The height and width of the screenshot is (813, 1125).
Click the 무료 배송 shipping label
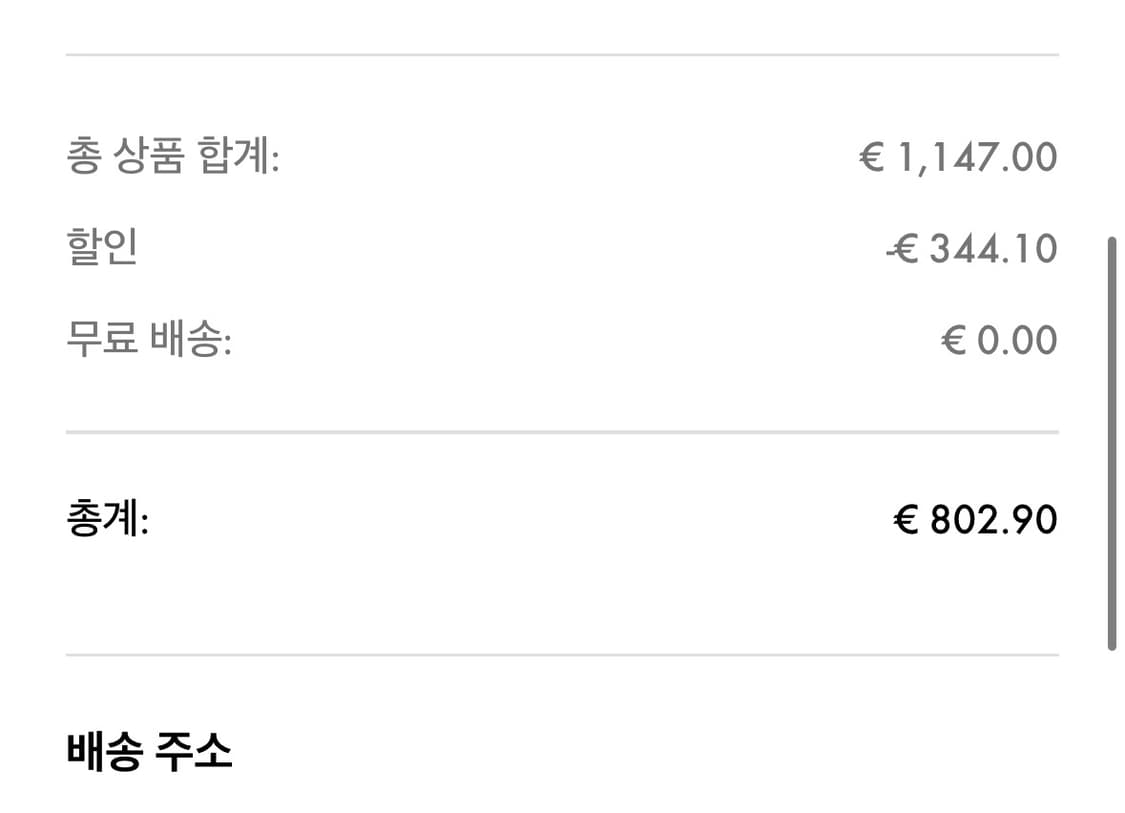click(148, 340)
